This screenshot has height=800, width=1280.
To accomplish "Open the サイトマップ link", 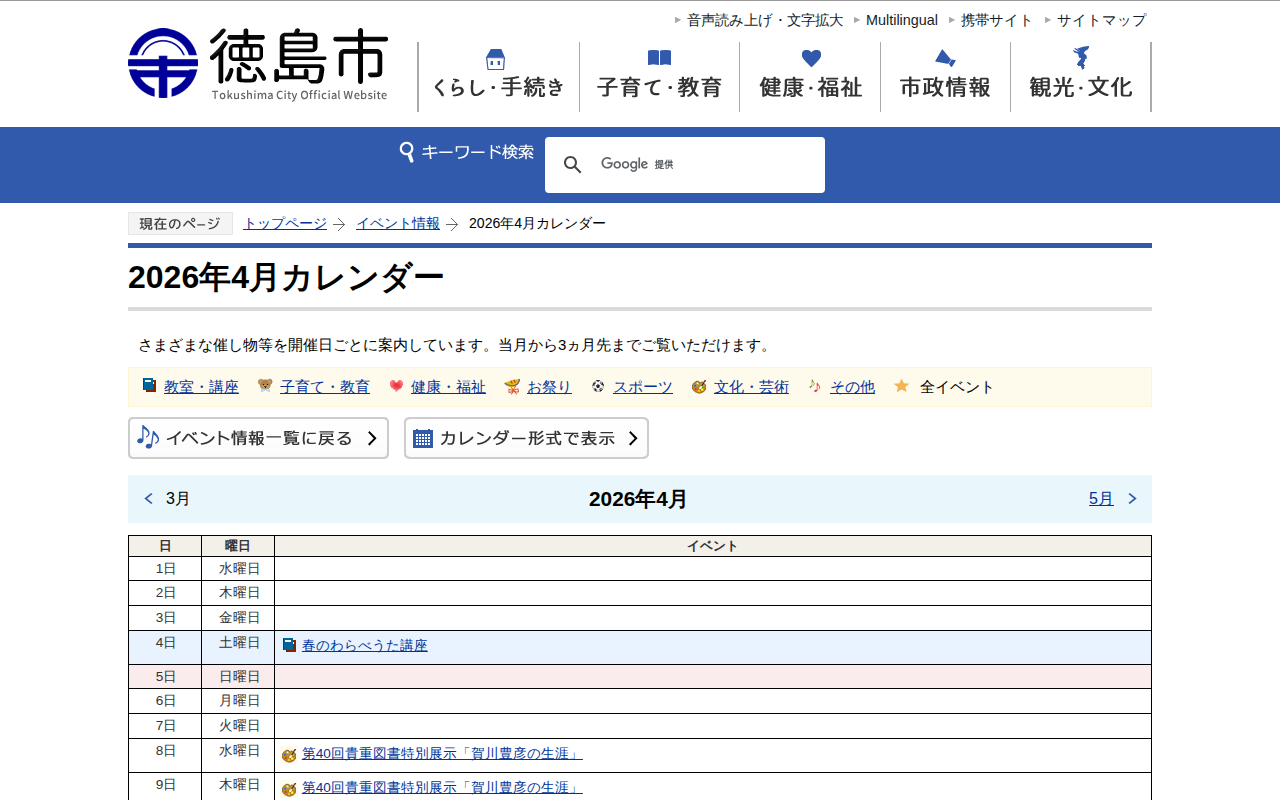I will click(x=1101, y=20).
